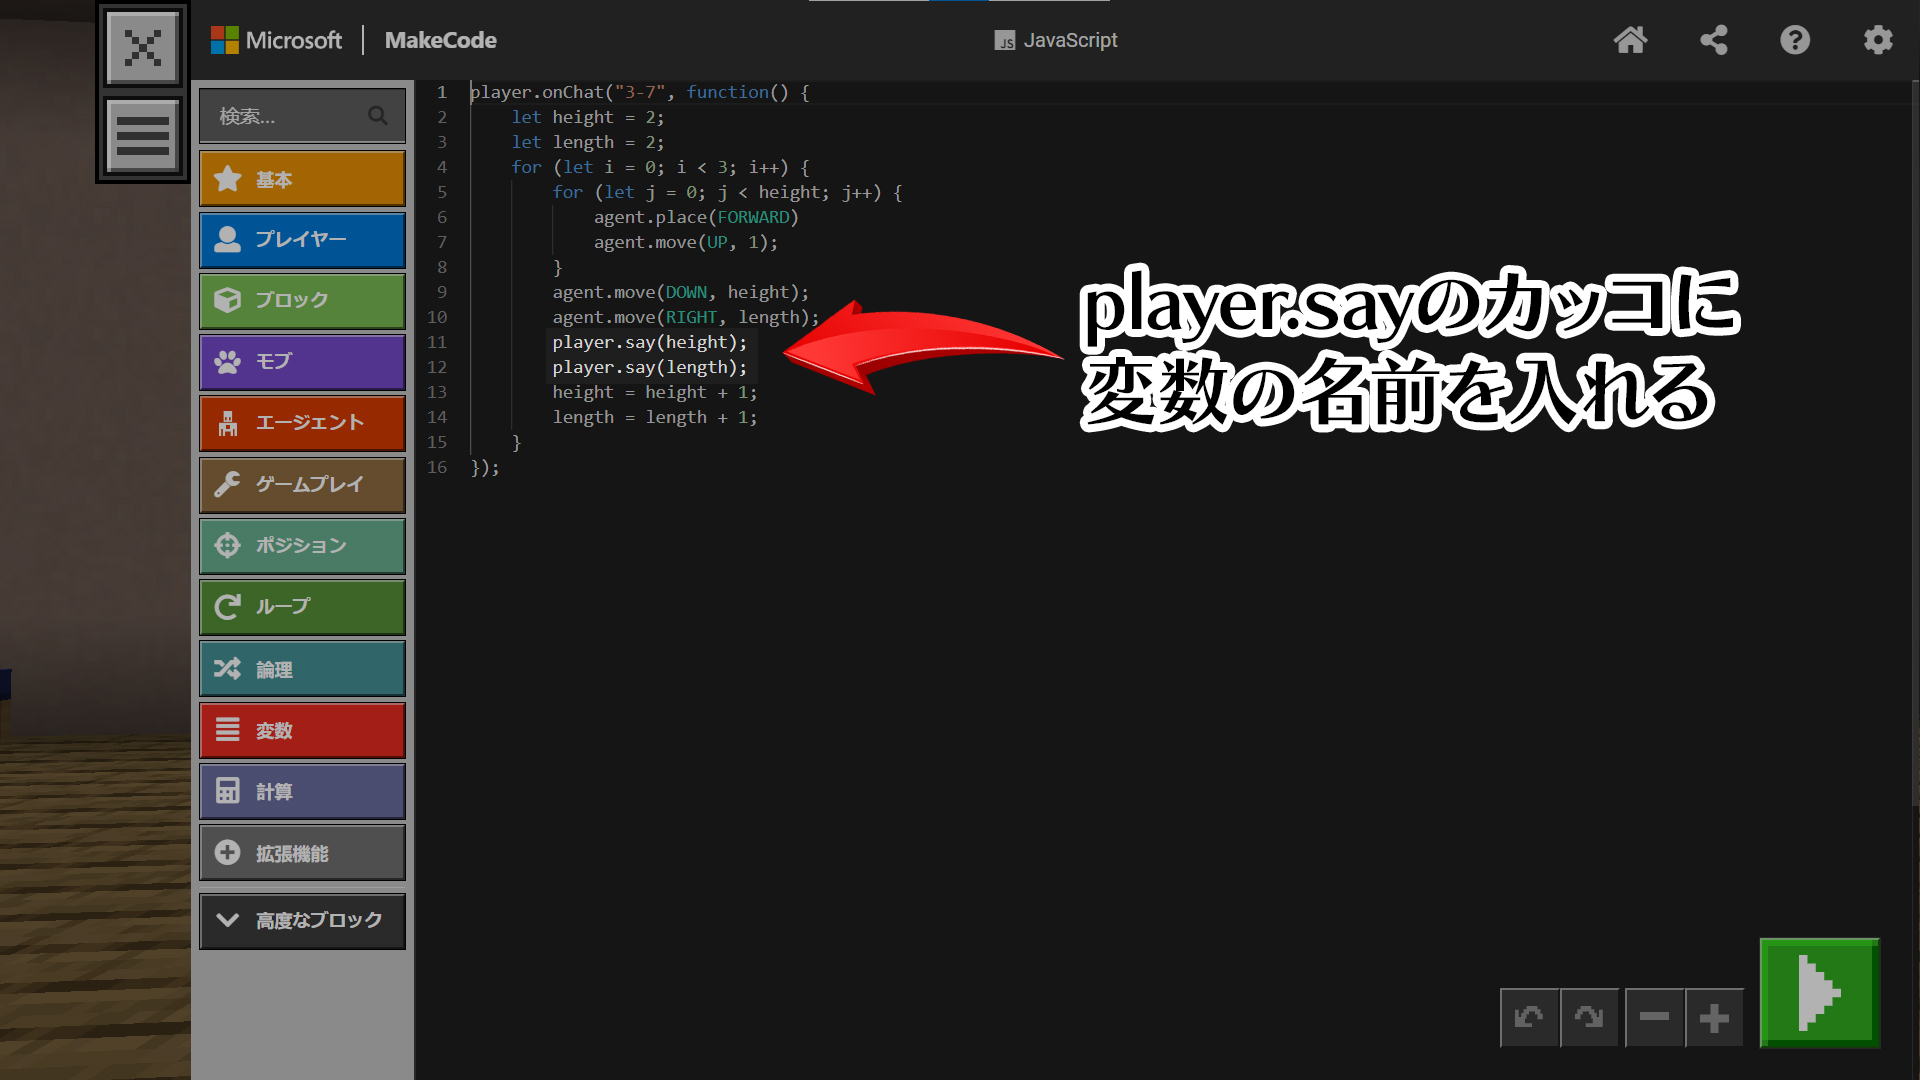Open the help question mark icon
The width and height of the screenshot is (1920, 1080).
click(1795, 40)
